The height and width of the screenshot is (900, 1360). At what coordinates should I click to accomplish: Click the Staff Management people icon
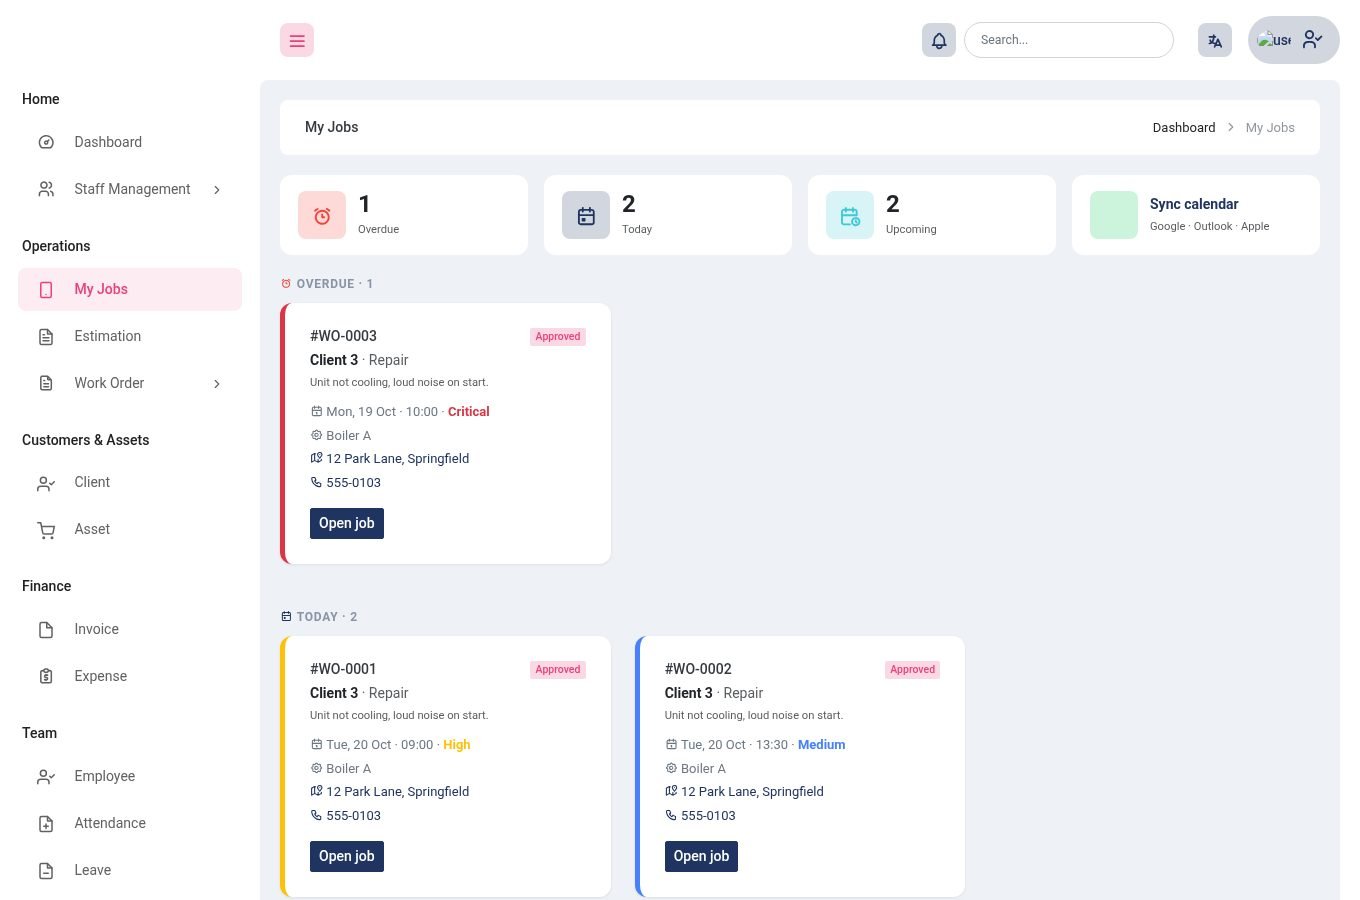(46, 189)
